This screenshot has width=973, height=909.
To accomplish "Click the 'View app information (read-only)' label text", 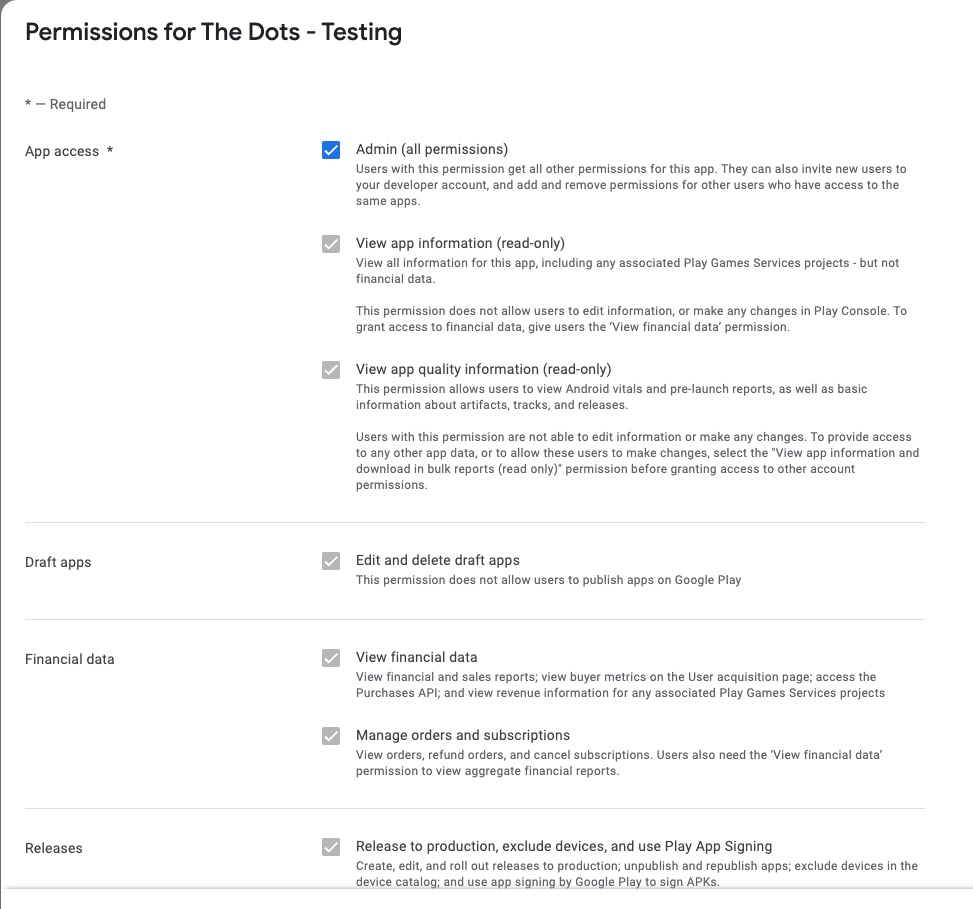I will [x=460, y=243].
